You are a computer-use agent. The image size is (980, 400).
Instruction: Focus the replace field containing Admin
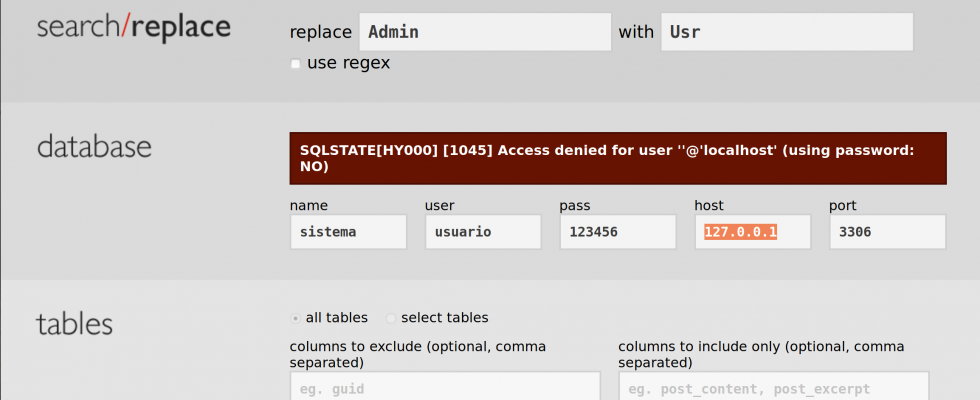[485, 32]
